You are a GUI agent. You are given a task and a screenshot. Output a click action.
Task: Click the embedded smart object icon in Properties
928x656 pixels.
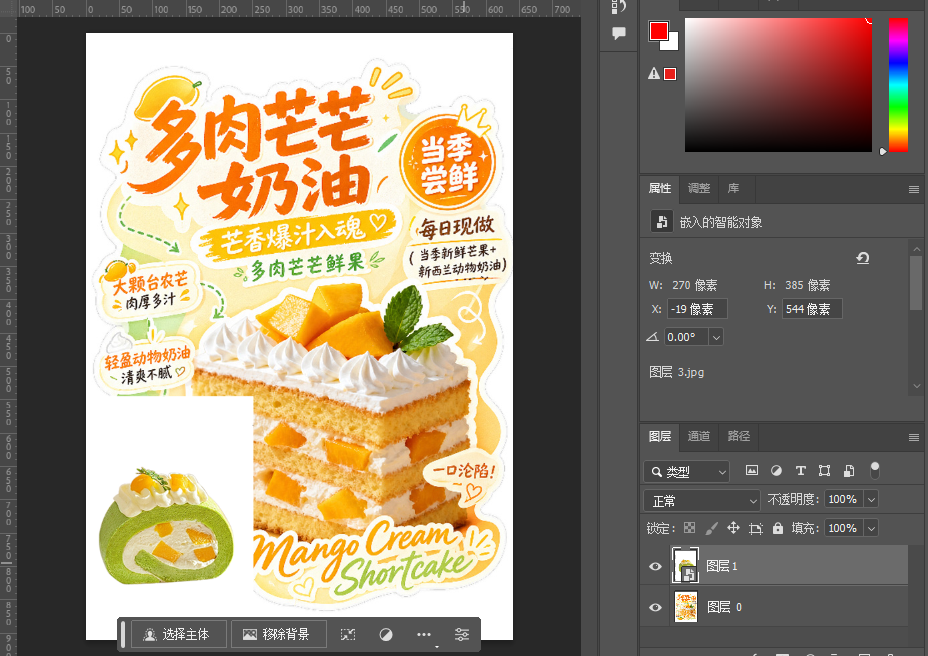(x=662, y=222)
